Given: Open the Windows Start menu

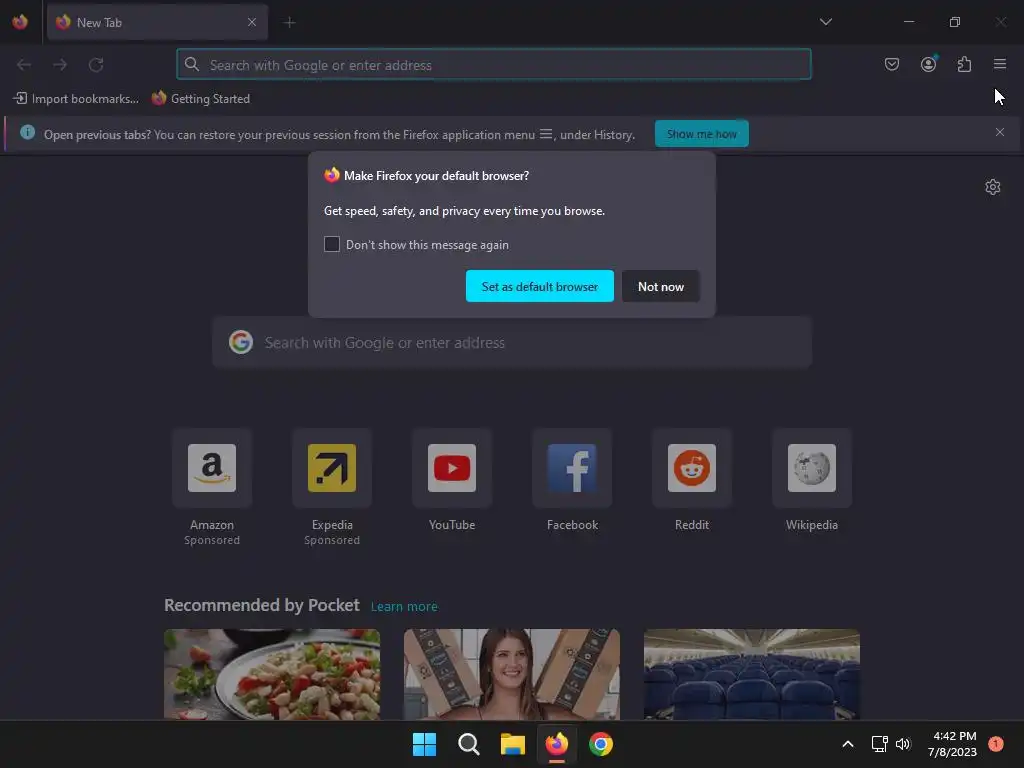Looking at the screenshot, I should point(424,744).
